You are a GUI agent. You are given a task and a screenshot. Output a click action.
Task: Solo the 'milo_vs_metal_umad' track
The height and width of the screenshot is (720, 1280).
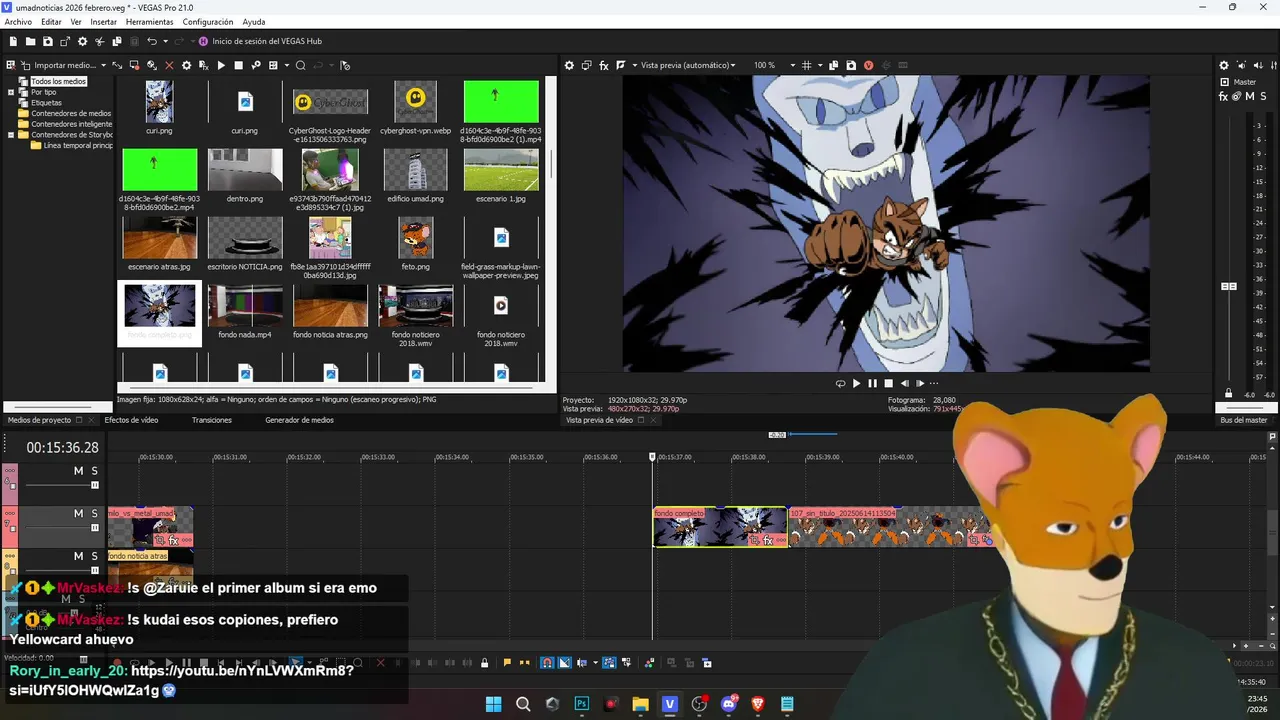pos(95,513)
